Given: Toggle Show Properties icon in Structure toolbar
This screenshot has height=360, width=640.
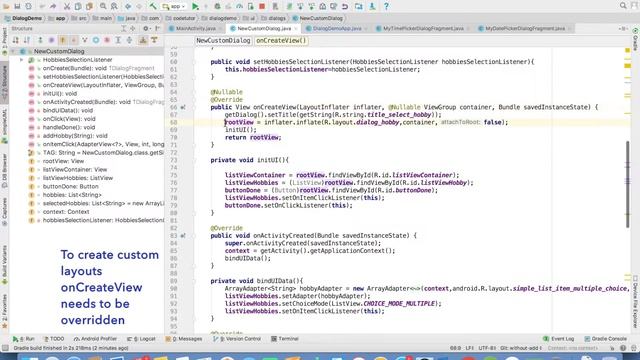Looking at the screenshot, I should 51,40.
